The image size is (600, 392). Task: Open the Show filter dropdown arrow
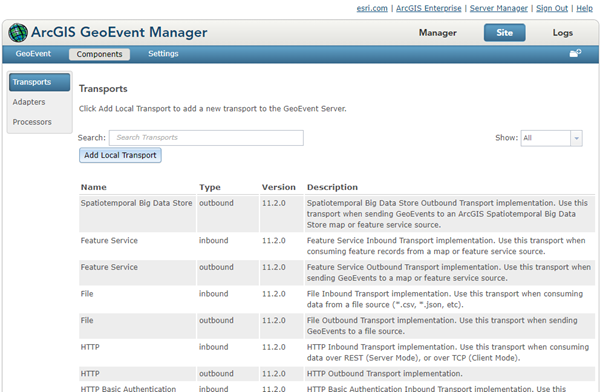[x=576, y=138]
